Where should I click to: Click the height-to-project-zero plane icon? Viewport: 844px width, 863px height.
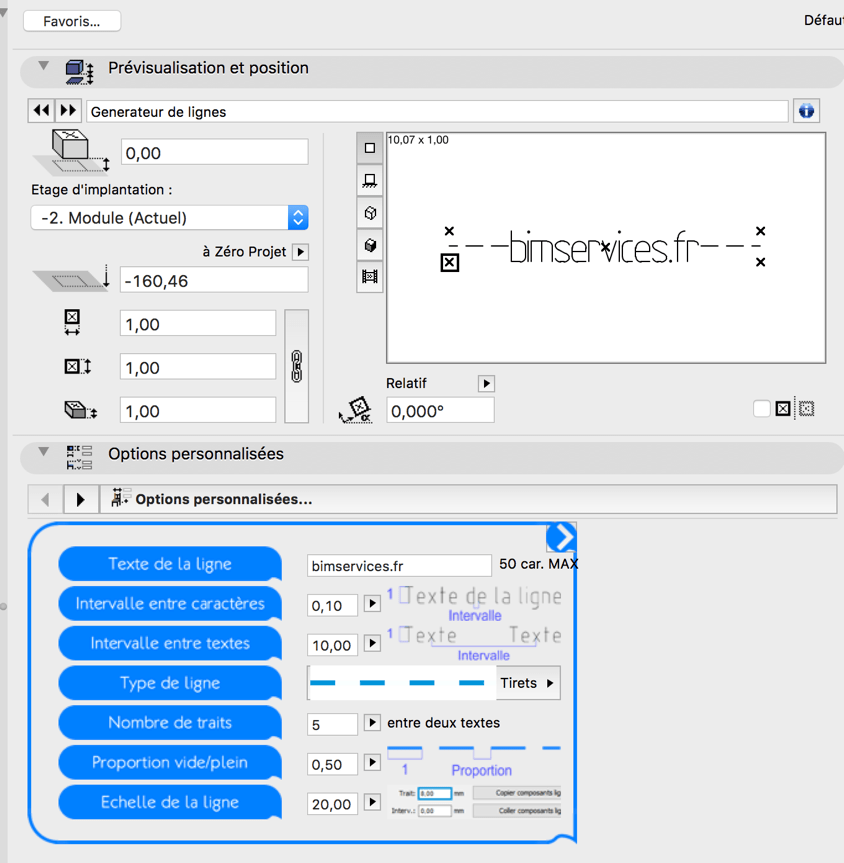72,278
